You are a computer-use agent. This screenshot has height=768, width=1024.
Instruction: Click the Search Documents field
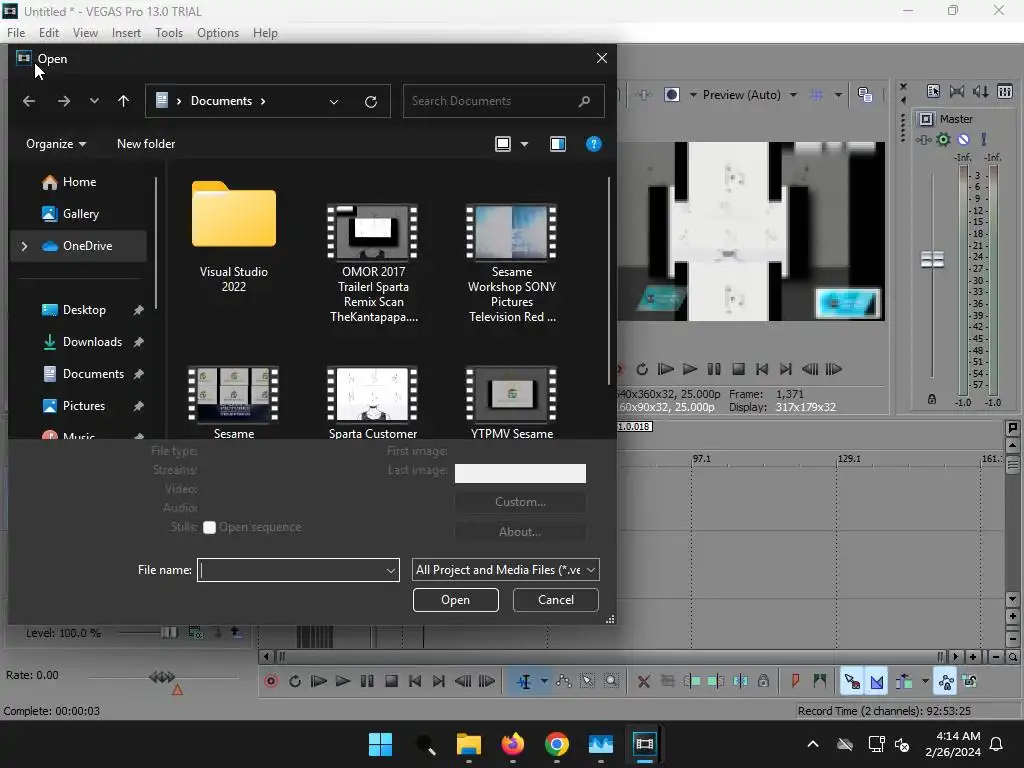point(504,101)
